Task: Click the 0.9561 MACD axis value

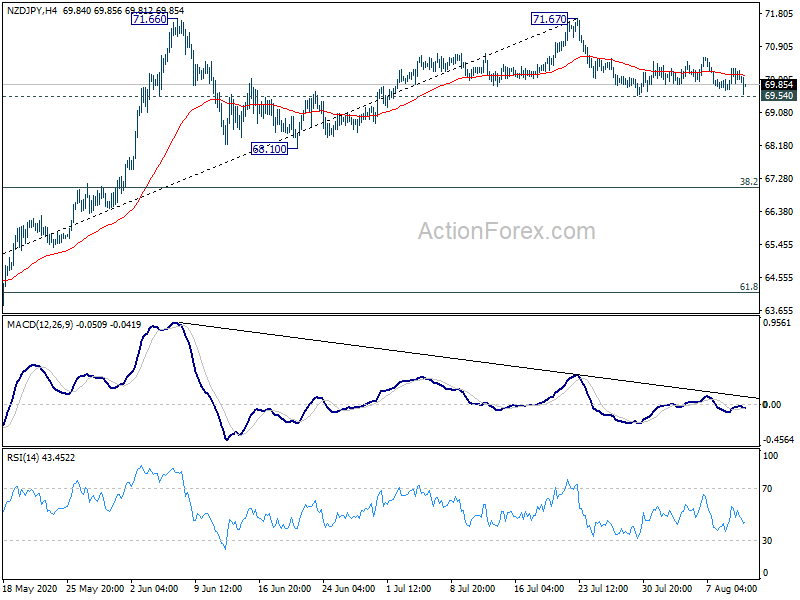Action: (x=777, y=322)
